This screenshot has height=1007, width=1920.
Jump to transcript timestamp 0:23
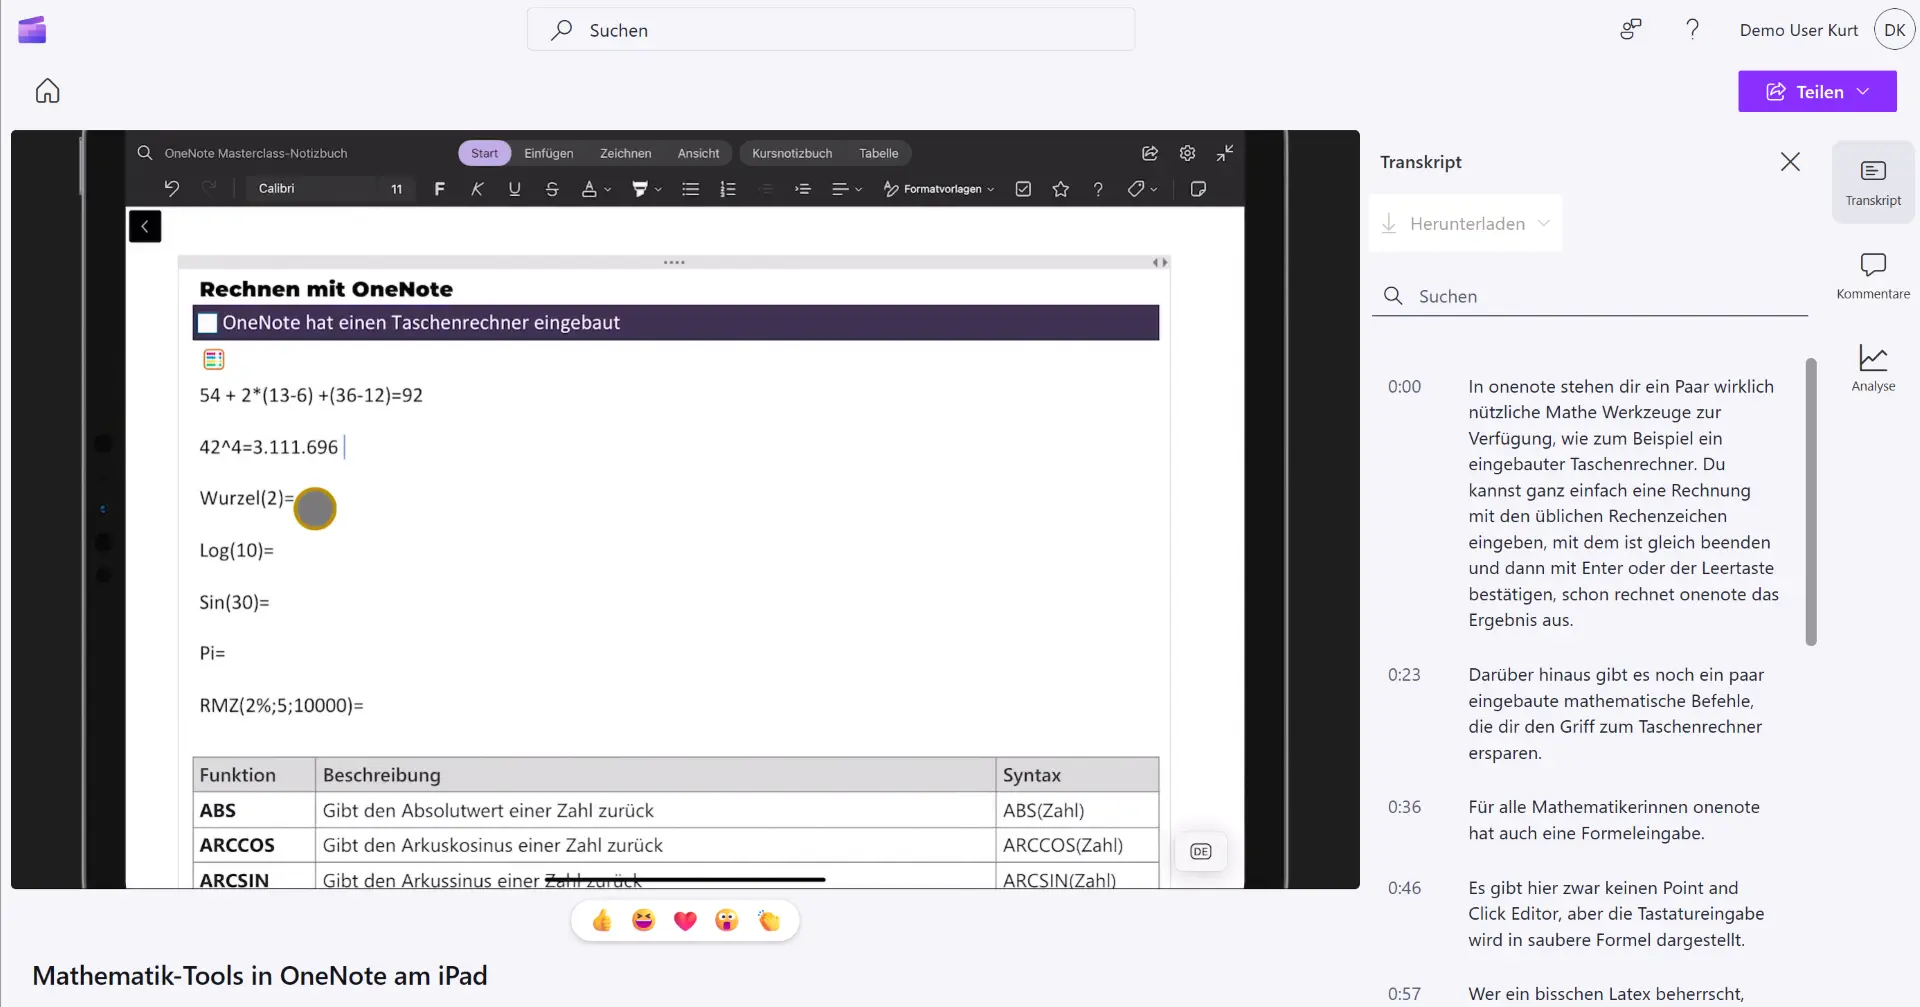tap(1404, 675)
